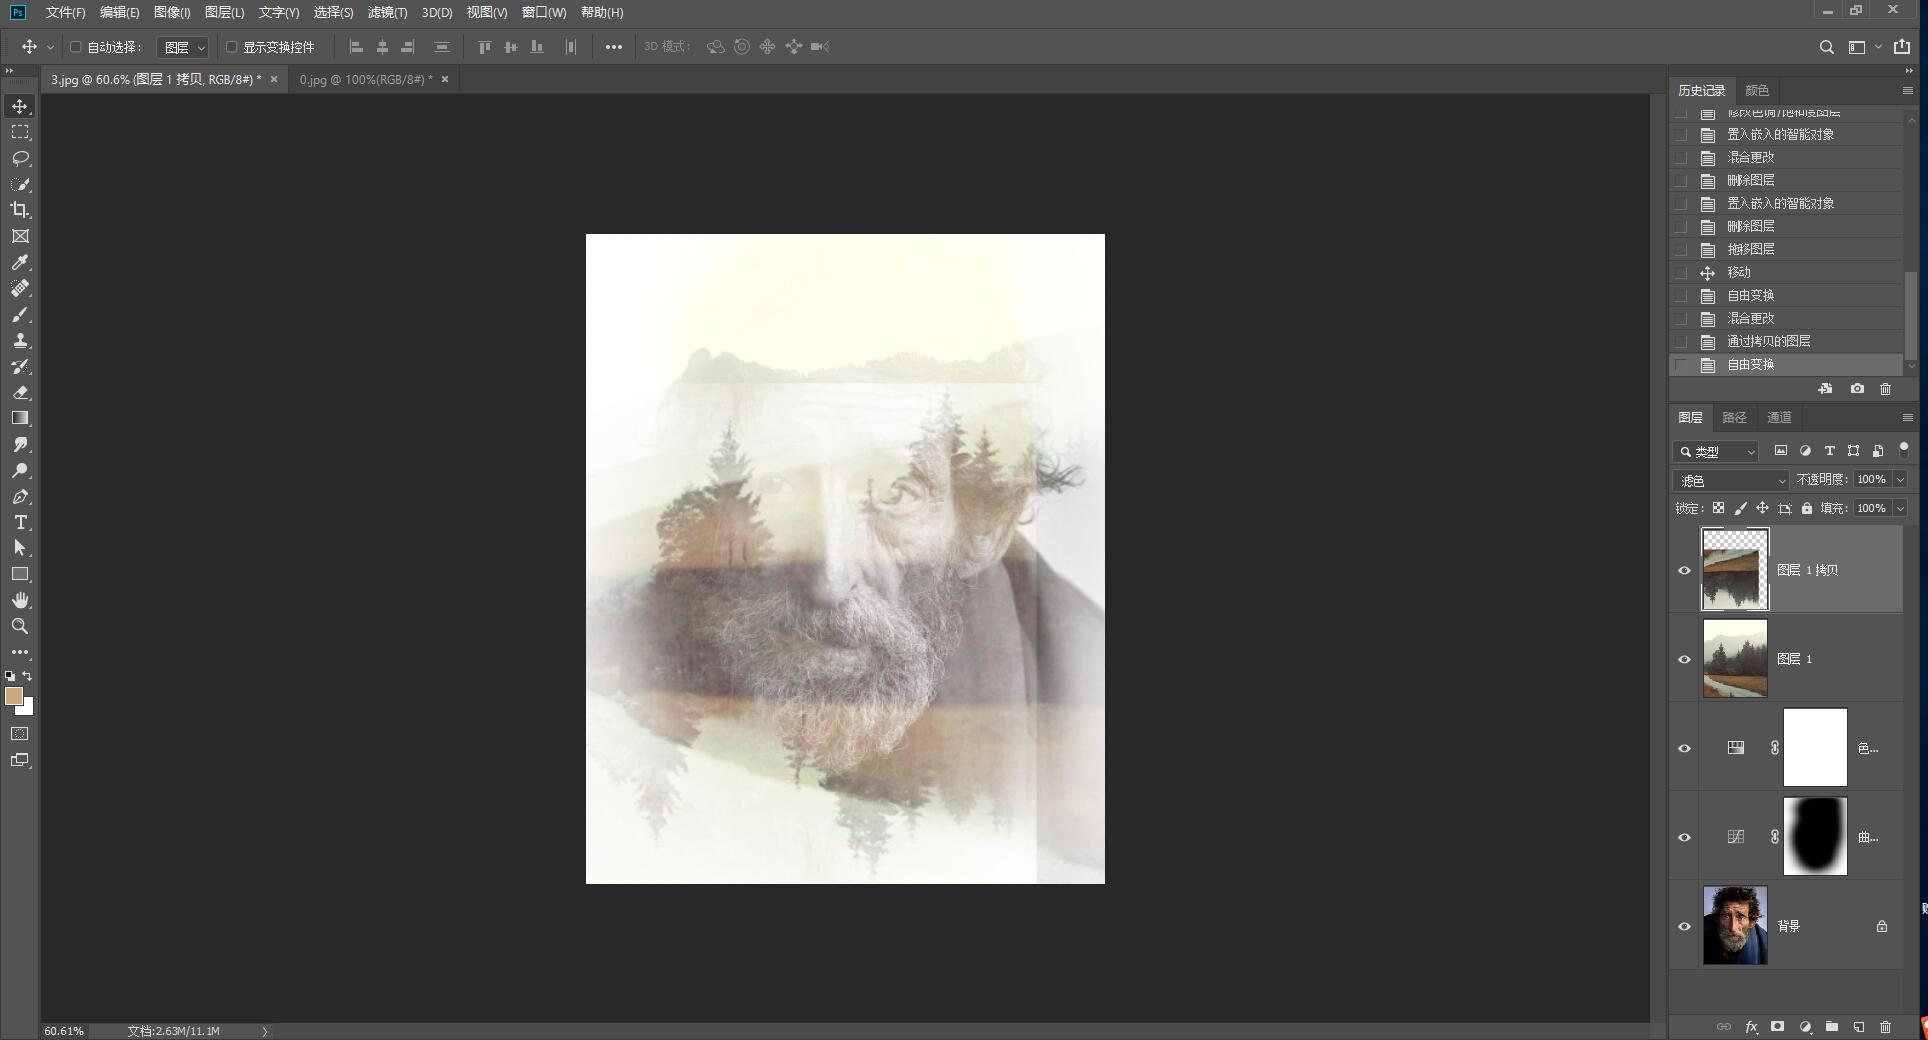
Task: Open the blend mode 滤色 dropdown
Action: (1731, 480)
